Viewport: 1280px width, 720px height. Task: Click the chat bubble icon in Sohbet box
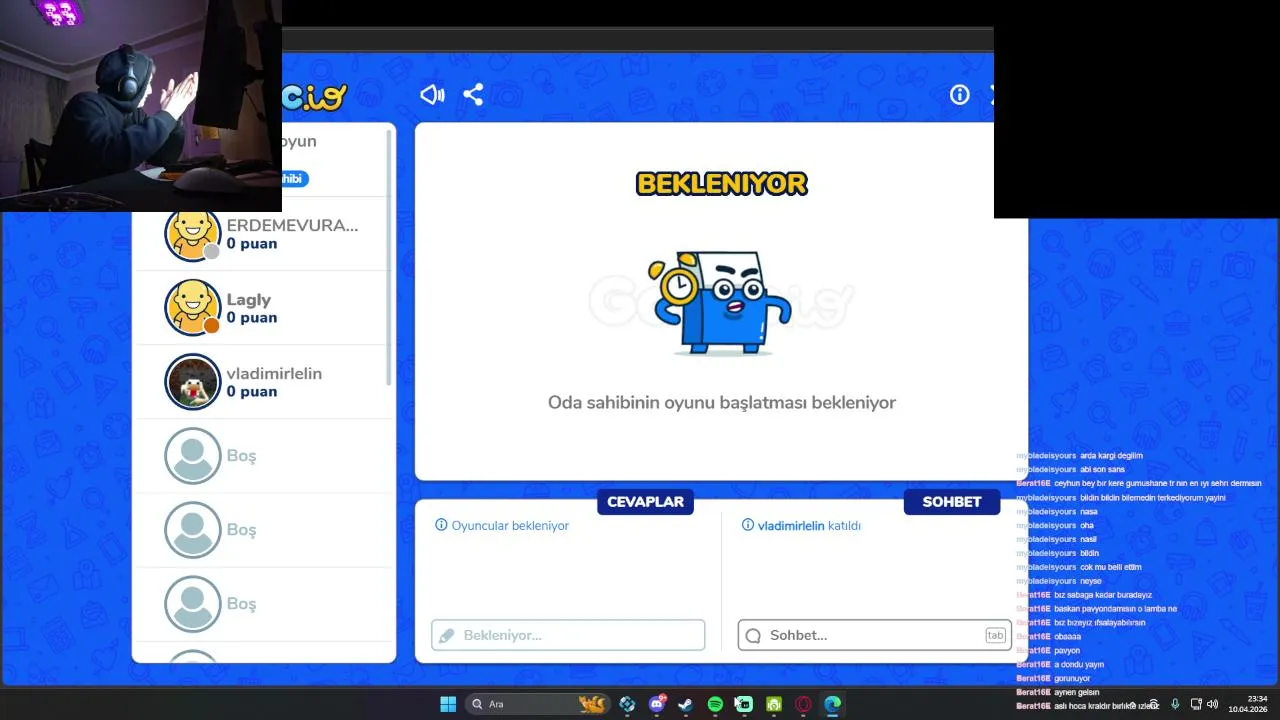click(x=753, y=635)
